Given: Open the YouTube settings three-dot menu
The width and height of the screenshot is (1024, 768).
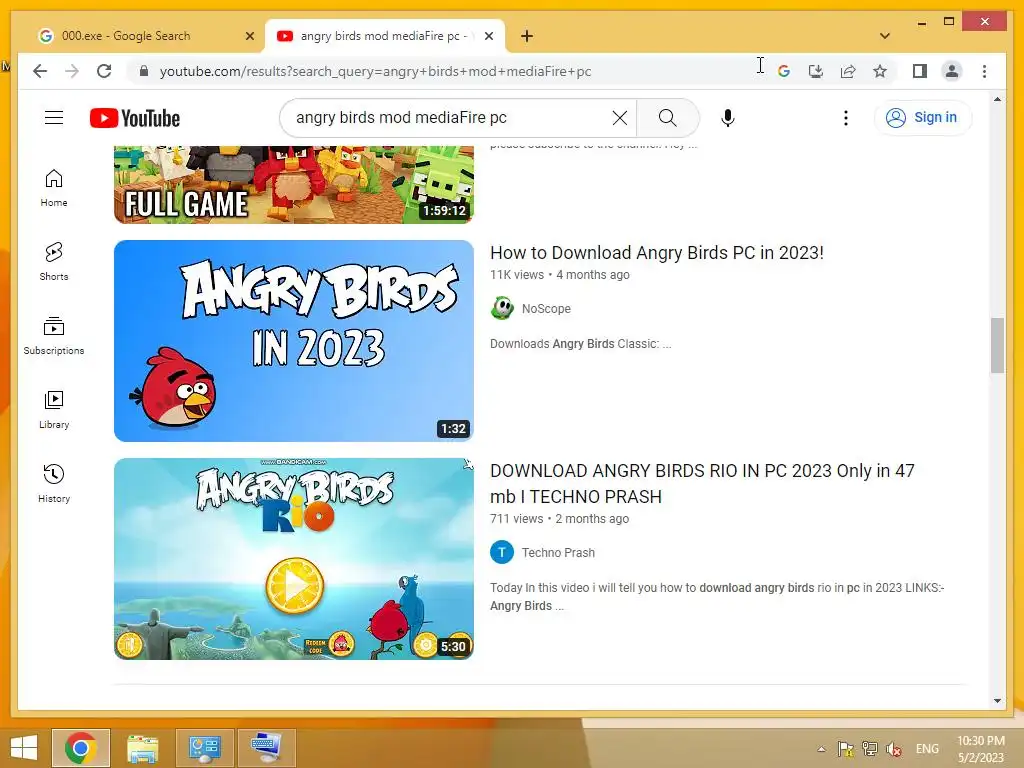Looking at the screenshot, I should coord(846,118).
